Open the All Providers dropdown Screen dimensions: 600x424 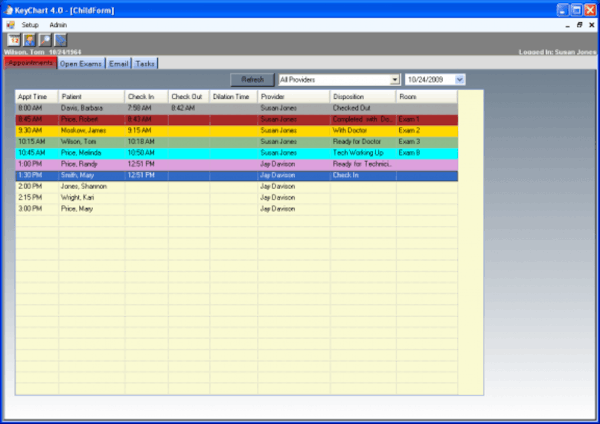[395, 79]
